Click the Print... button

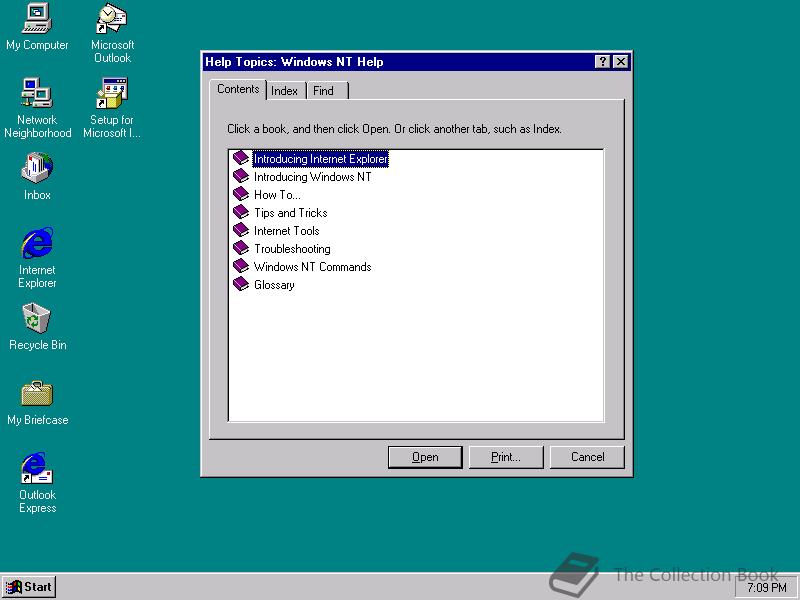click(506, 457)
